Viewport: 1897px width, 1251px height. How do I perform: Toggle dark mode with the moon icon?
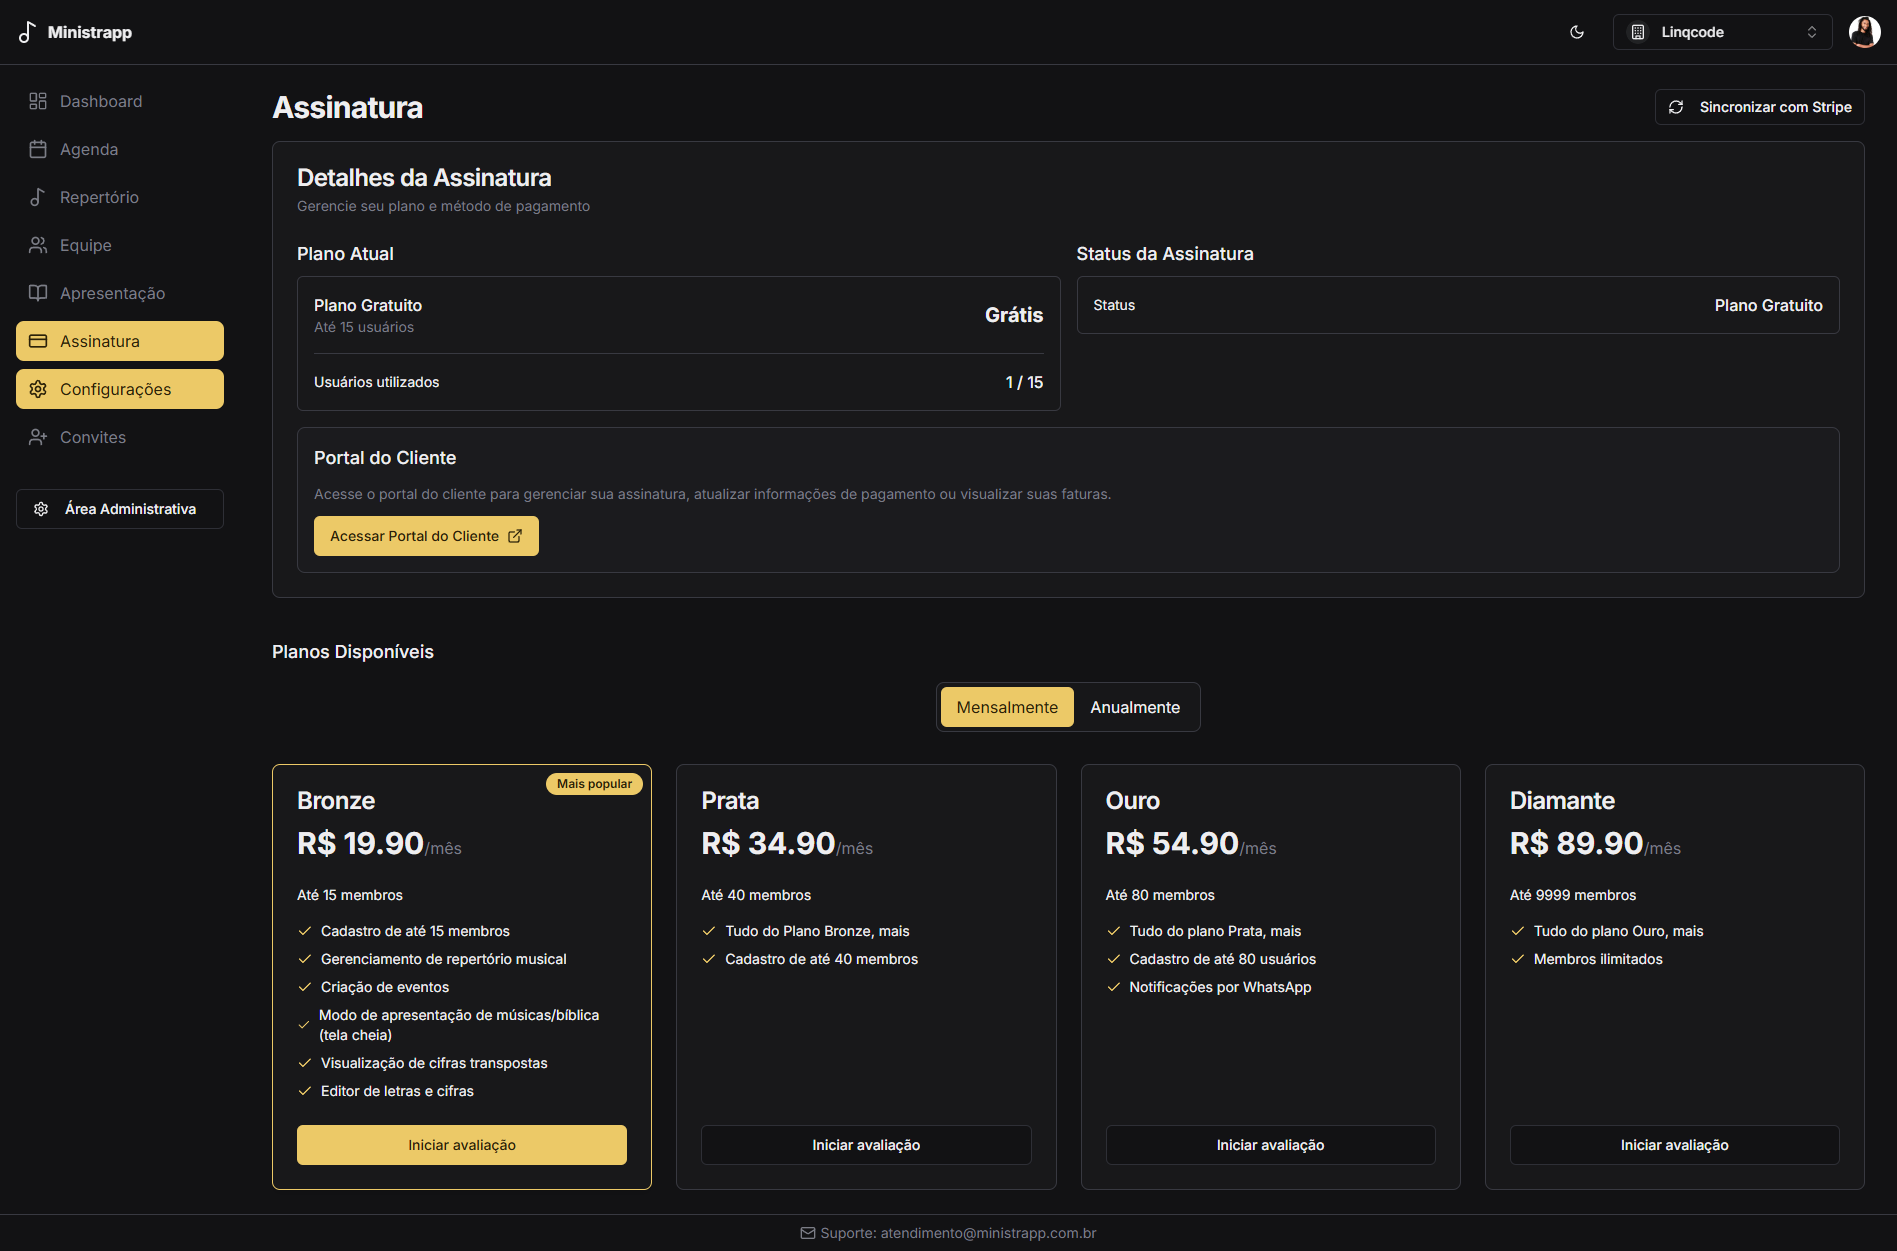(x=1577, y=32)
